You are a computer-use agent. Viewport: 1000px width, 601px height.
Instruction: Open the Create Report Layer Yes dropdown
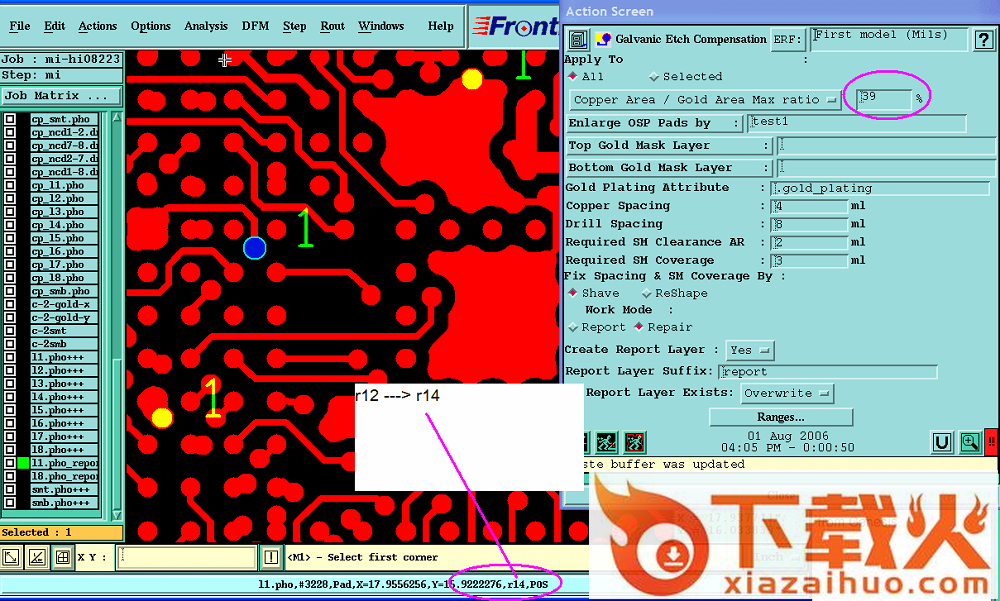[x=750, y=351]
